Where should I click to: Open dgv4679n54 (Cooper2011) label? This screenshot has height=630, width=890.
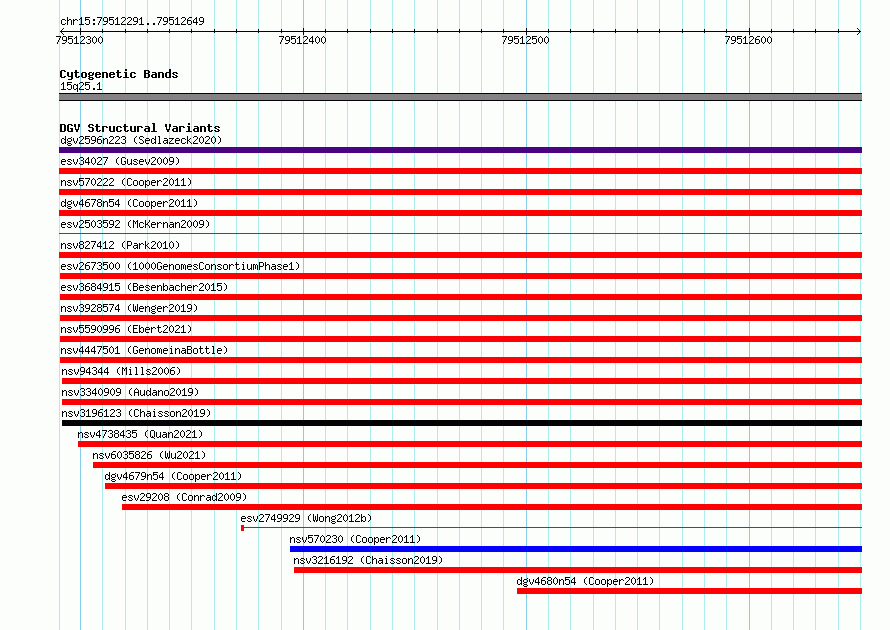click(173, 476)
